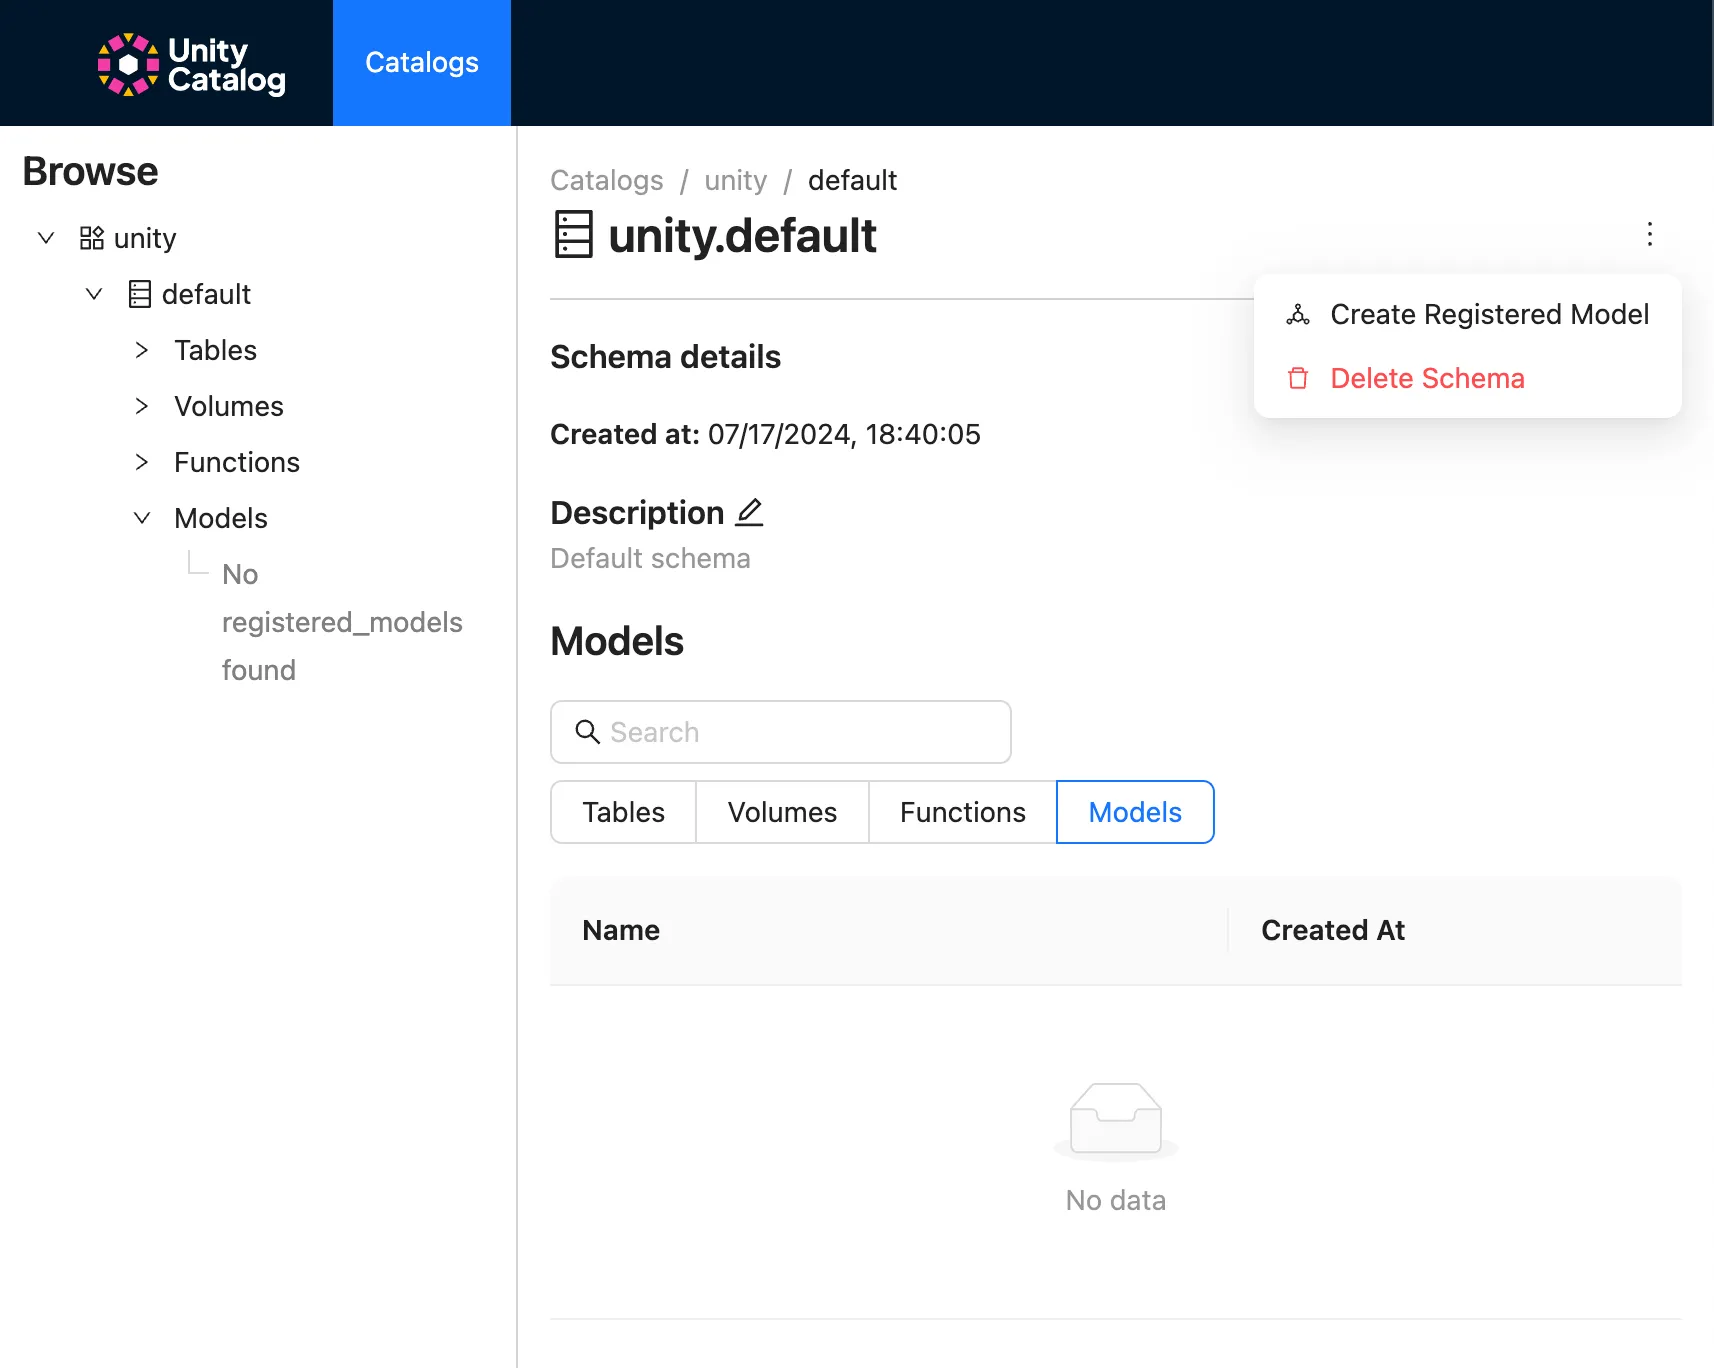Expand the Functions tree node

pyautogui.click(x=142, y=462)
